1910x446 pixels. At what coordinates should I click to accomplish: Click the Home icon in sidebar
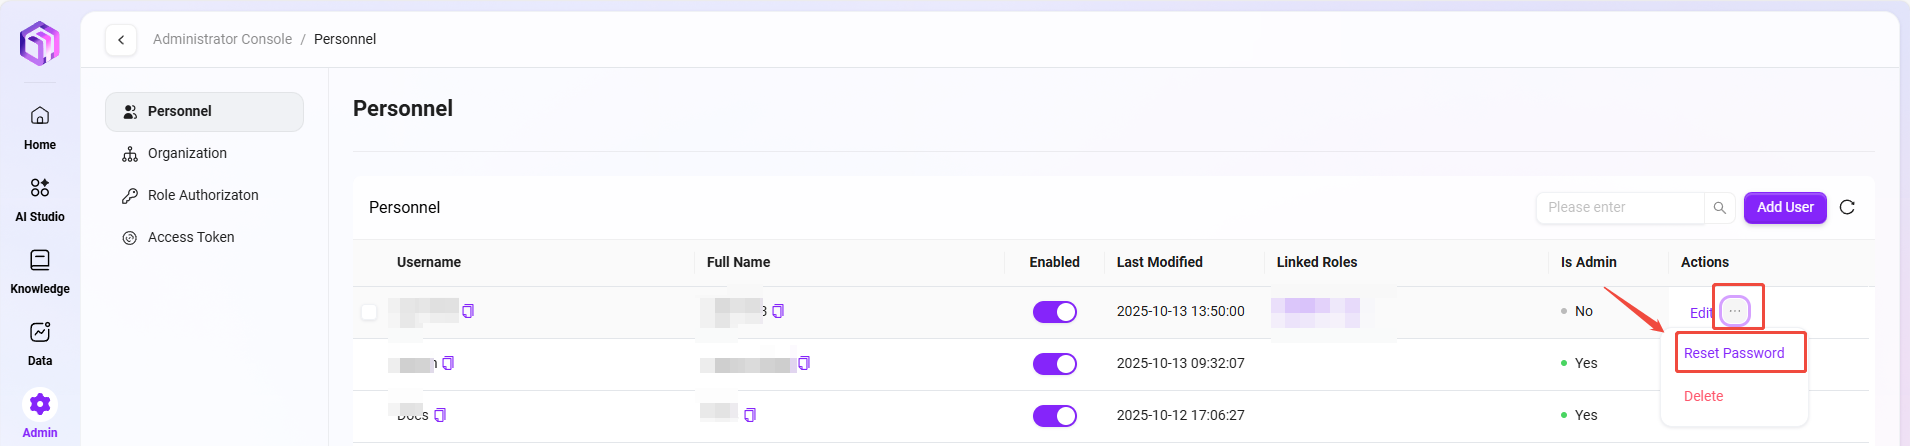tap(40, 116)
